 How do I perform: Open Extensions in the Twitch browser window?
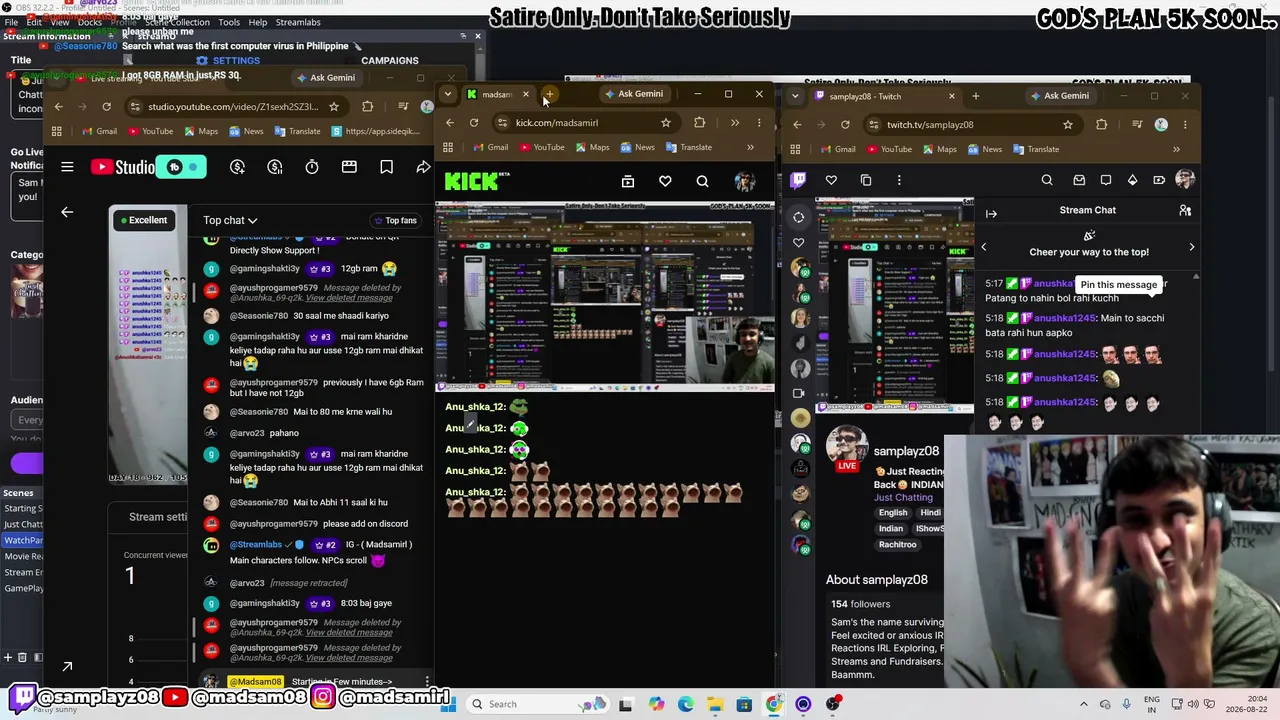pyautogui.click(x=1101, y=125)
